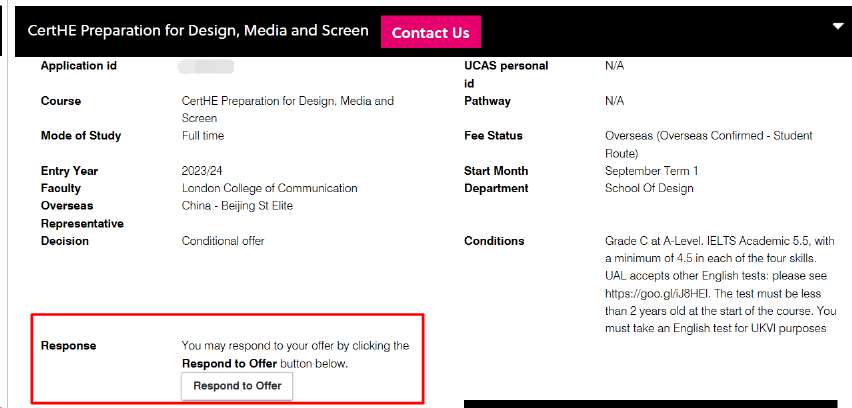Image resolution: width=852 pixels, height=408 pixels.
Task: Collapse the course panel with white arrow
Action: coord(838,27)
